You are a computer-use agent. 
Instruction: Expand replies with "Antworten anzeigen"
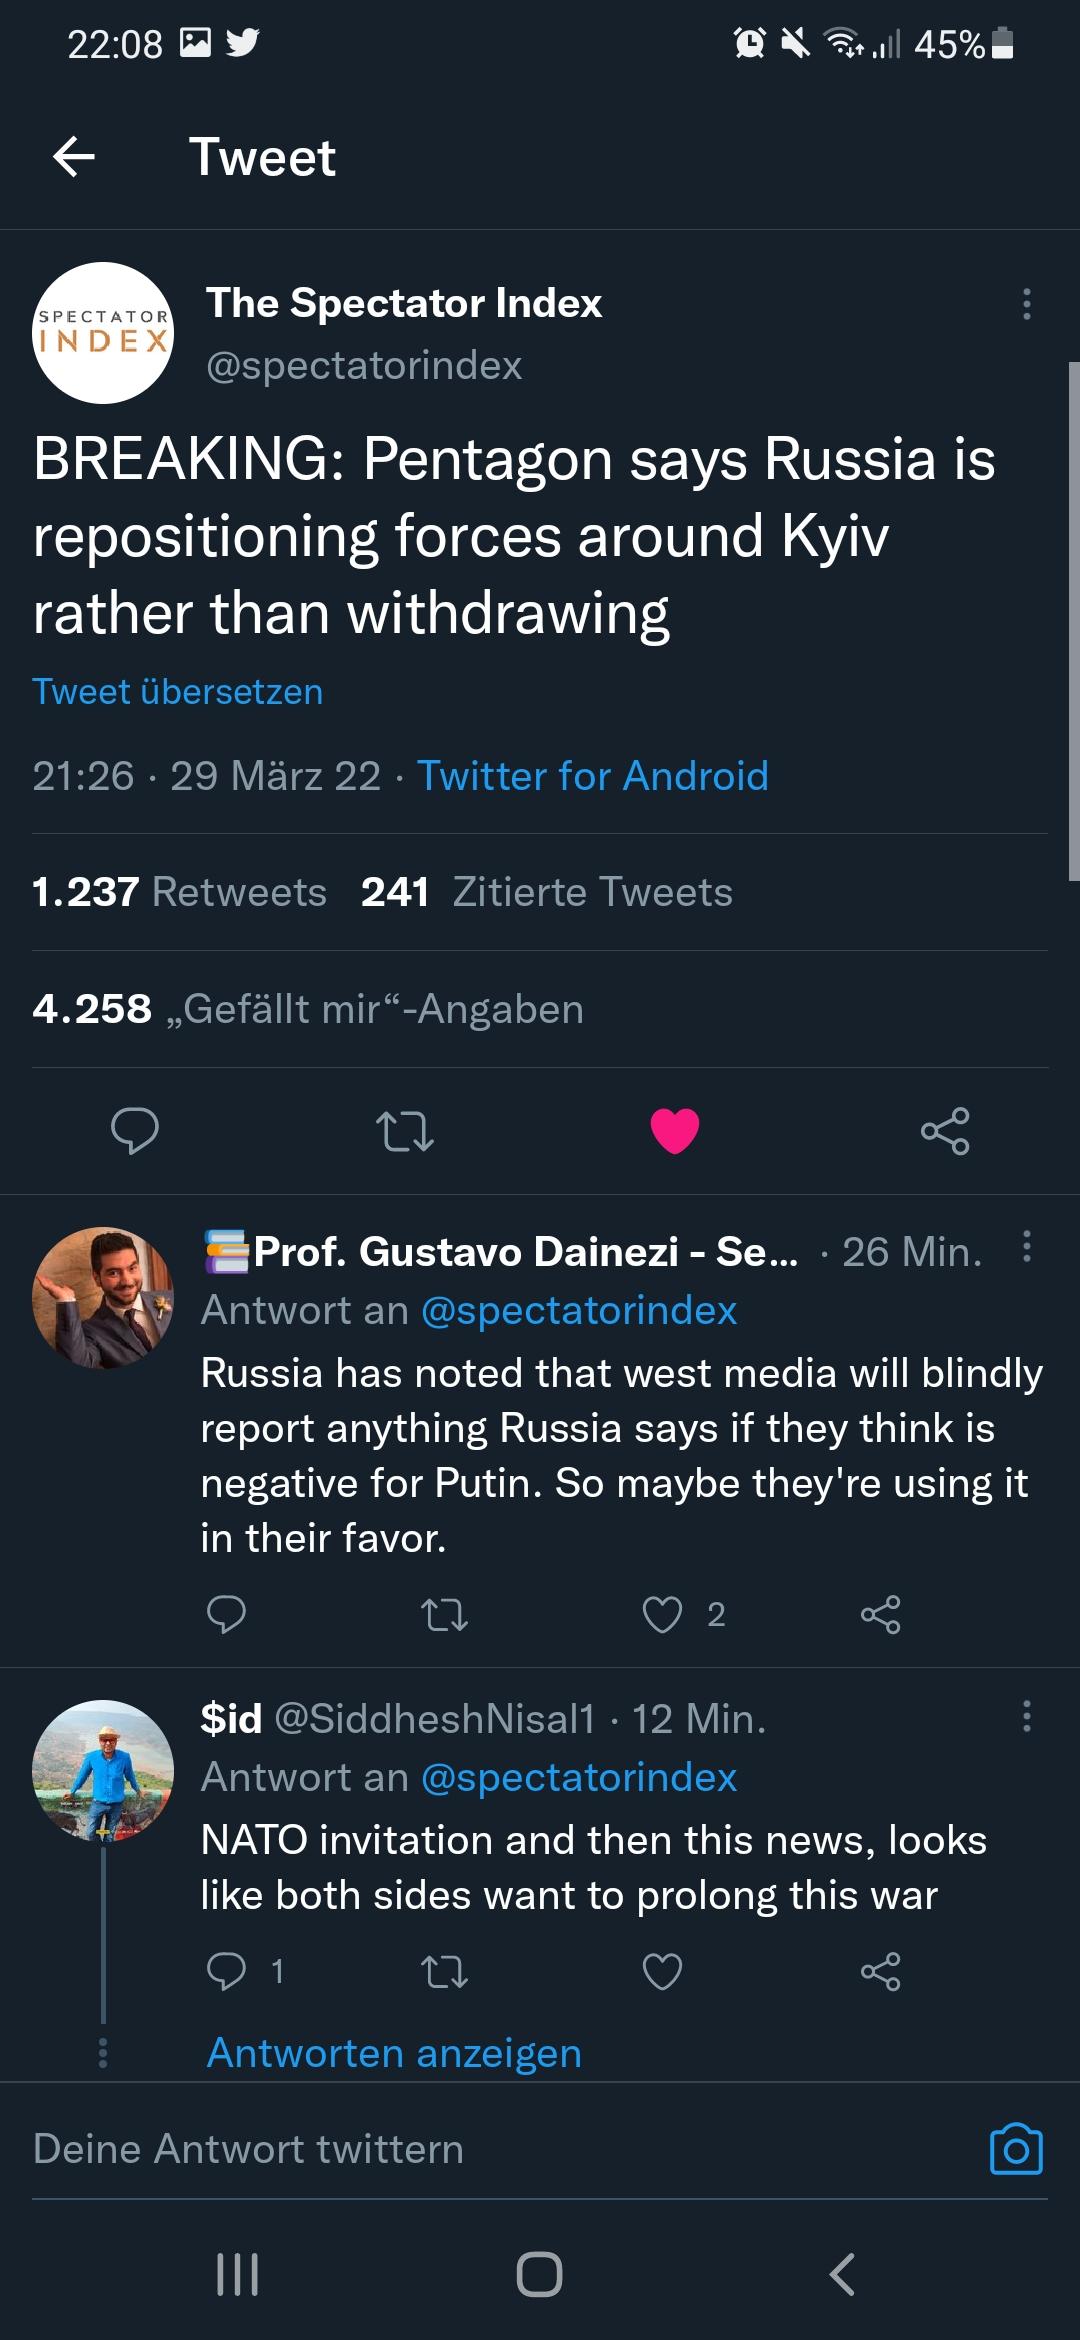coord(394,2053)
